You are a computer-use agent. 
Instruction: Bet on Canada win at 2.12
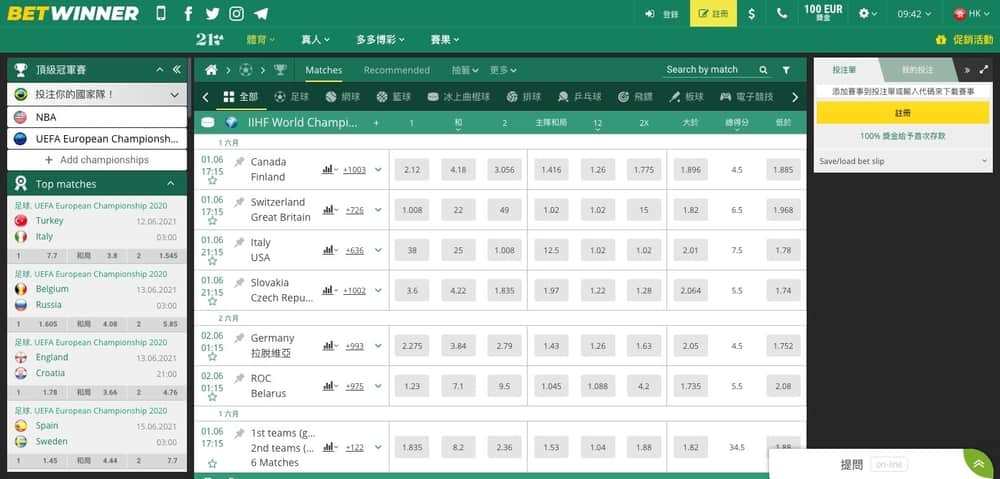point(412,170)
